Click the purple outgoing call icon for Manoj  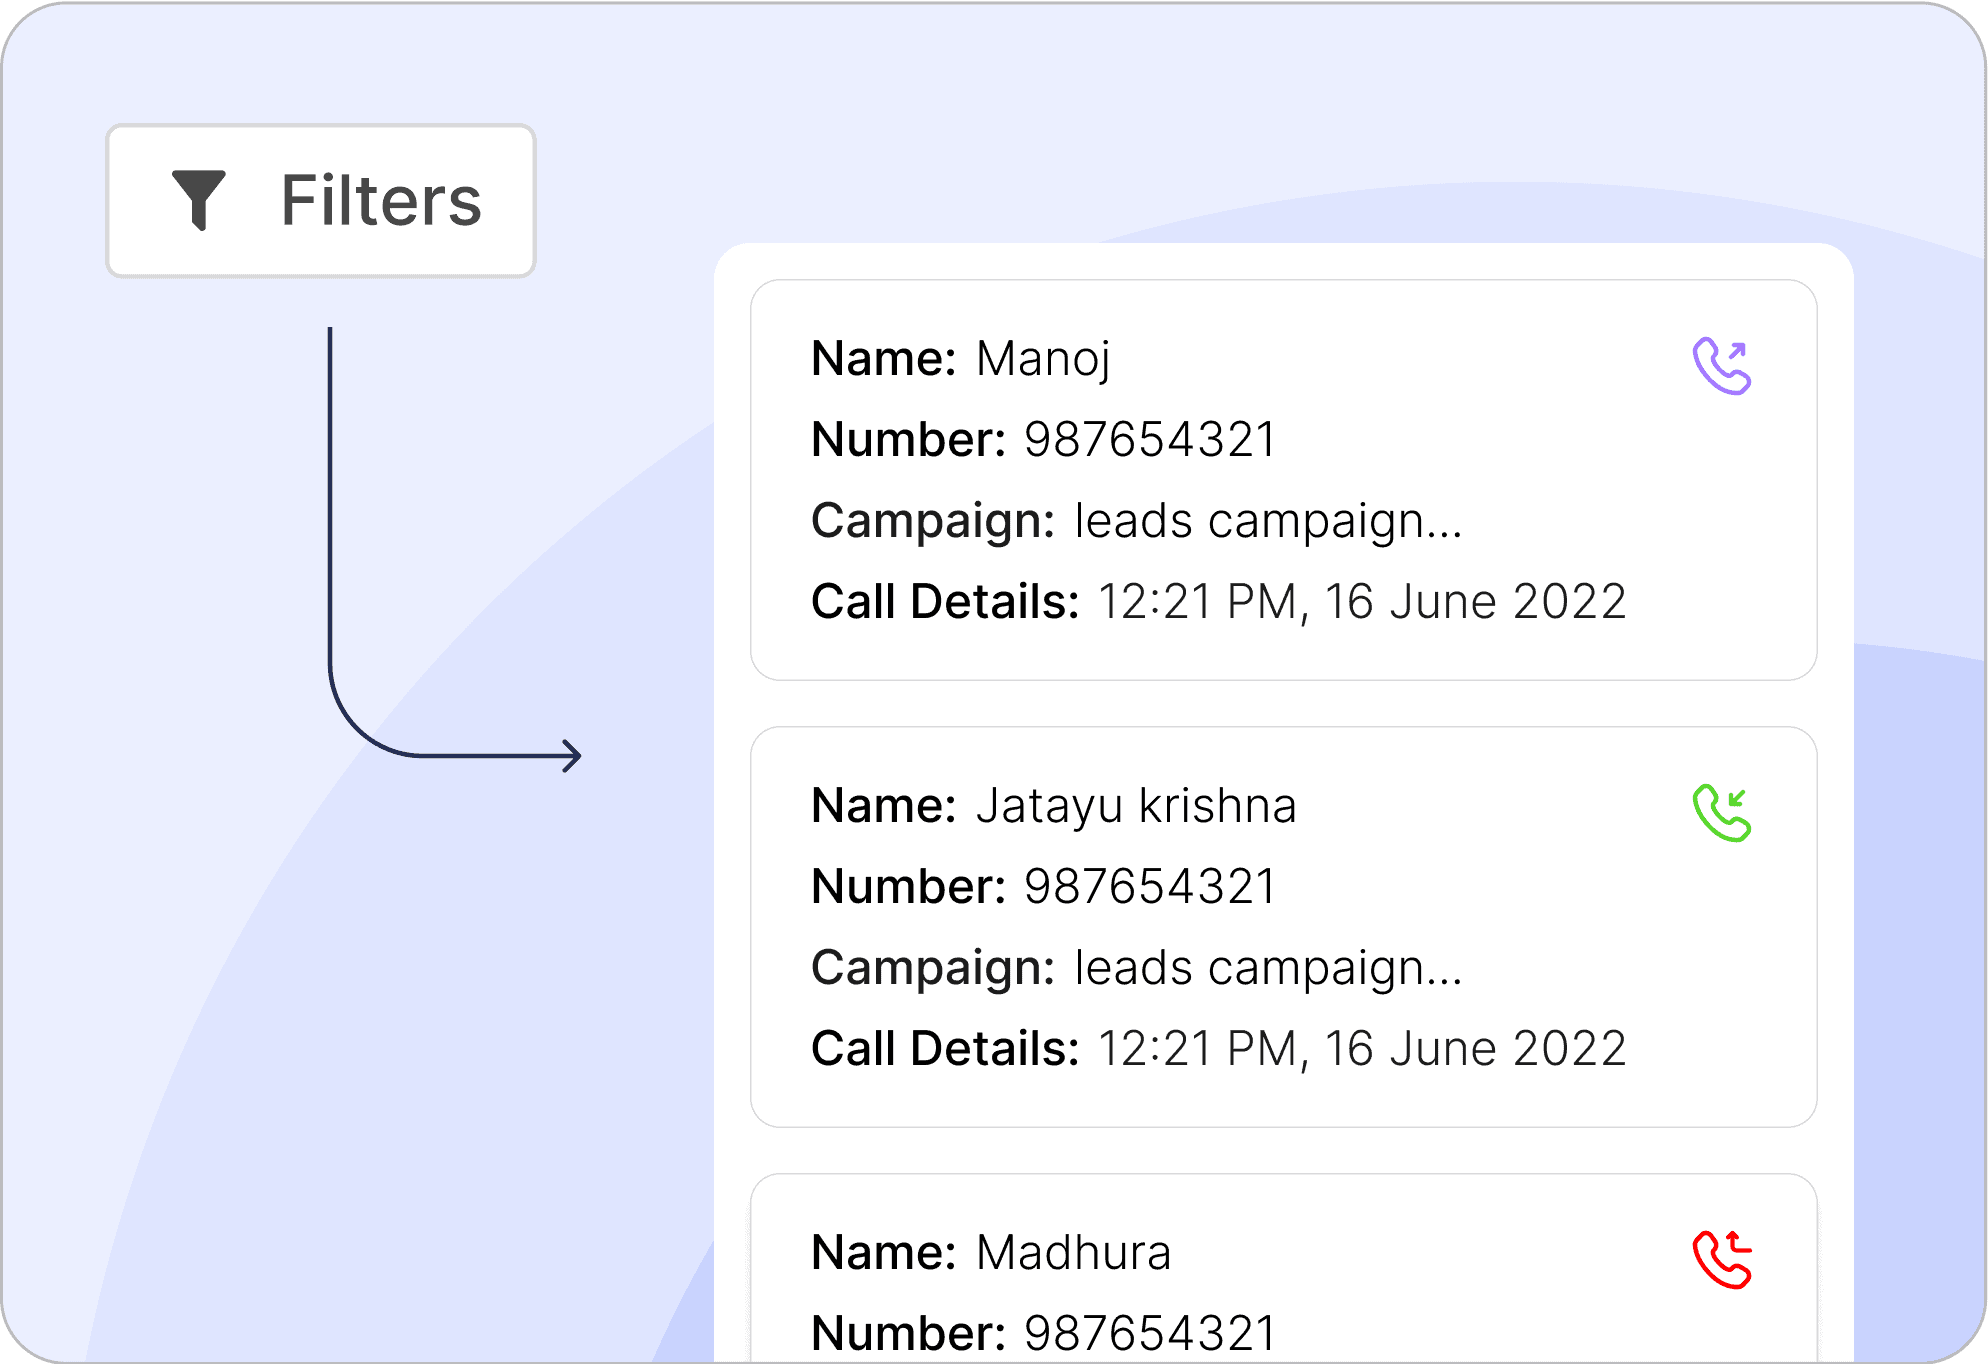[1721, 366]
